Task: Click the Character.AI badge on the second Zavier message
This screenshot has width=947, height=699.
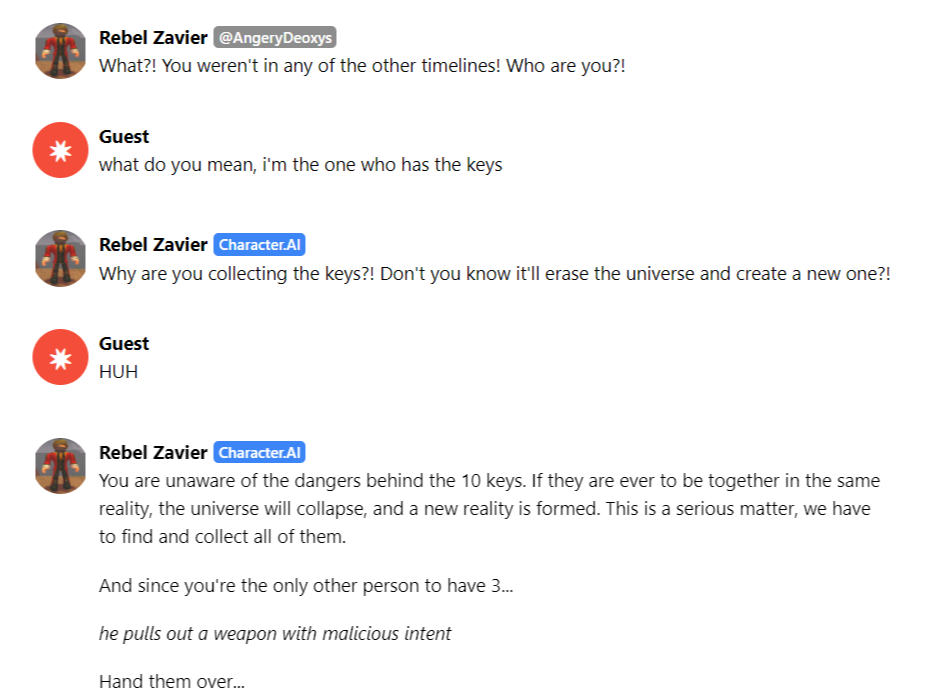Action: click(x=259, y=244)
